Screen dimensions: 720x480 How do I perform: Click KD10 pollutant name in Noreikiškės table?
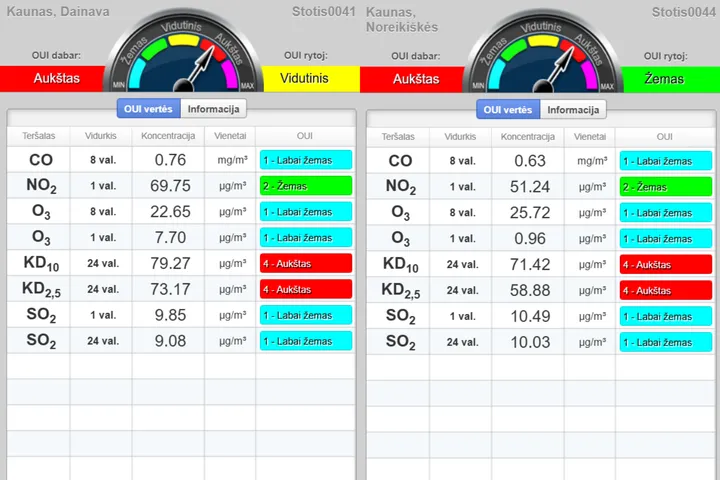[x=401, y=265]
